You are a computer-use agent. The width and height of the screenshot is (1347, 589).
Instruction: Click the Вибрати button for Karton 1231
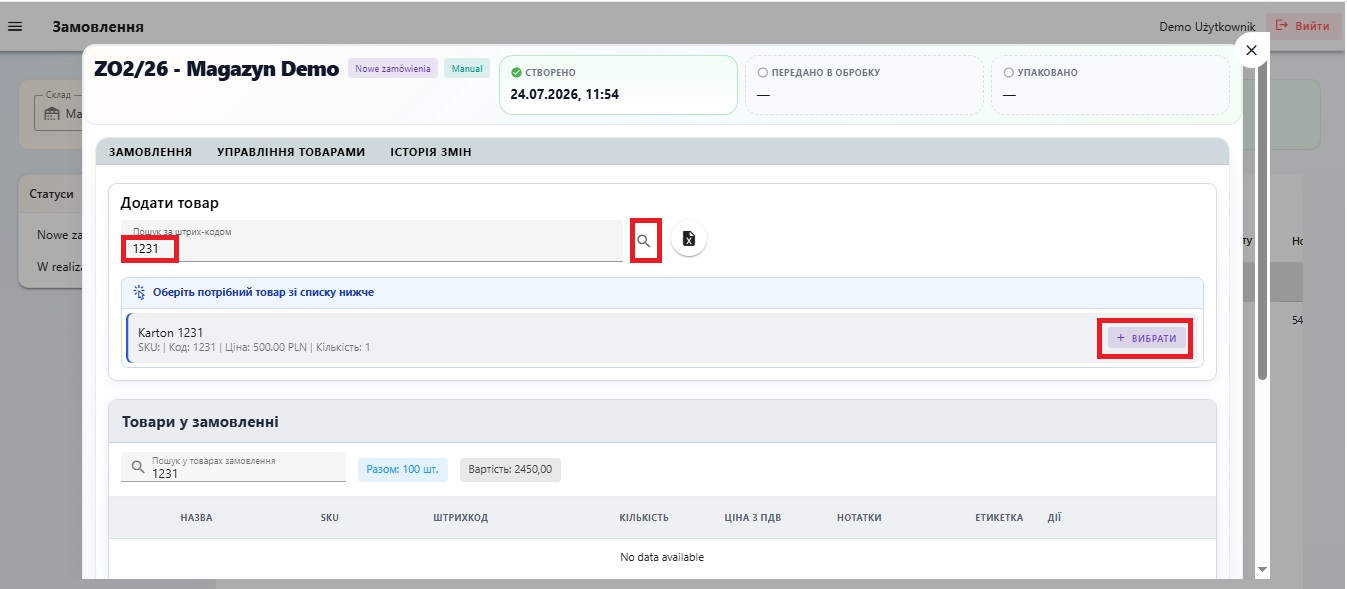pyautogui.click(x=1147, y=338)
